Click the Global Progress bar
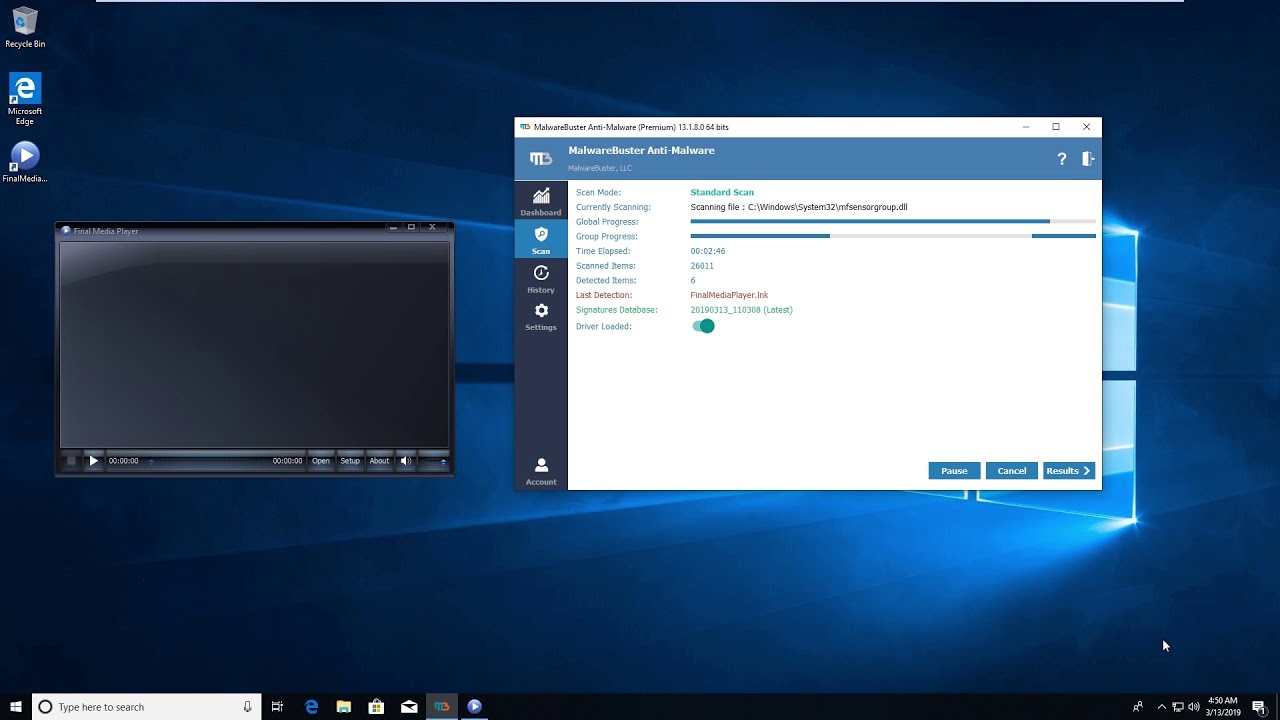Viewport: 1280px width, 720px height. [893, 221]
